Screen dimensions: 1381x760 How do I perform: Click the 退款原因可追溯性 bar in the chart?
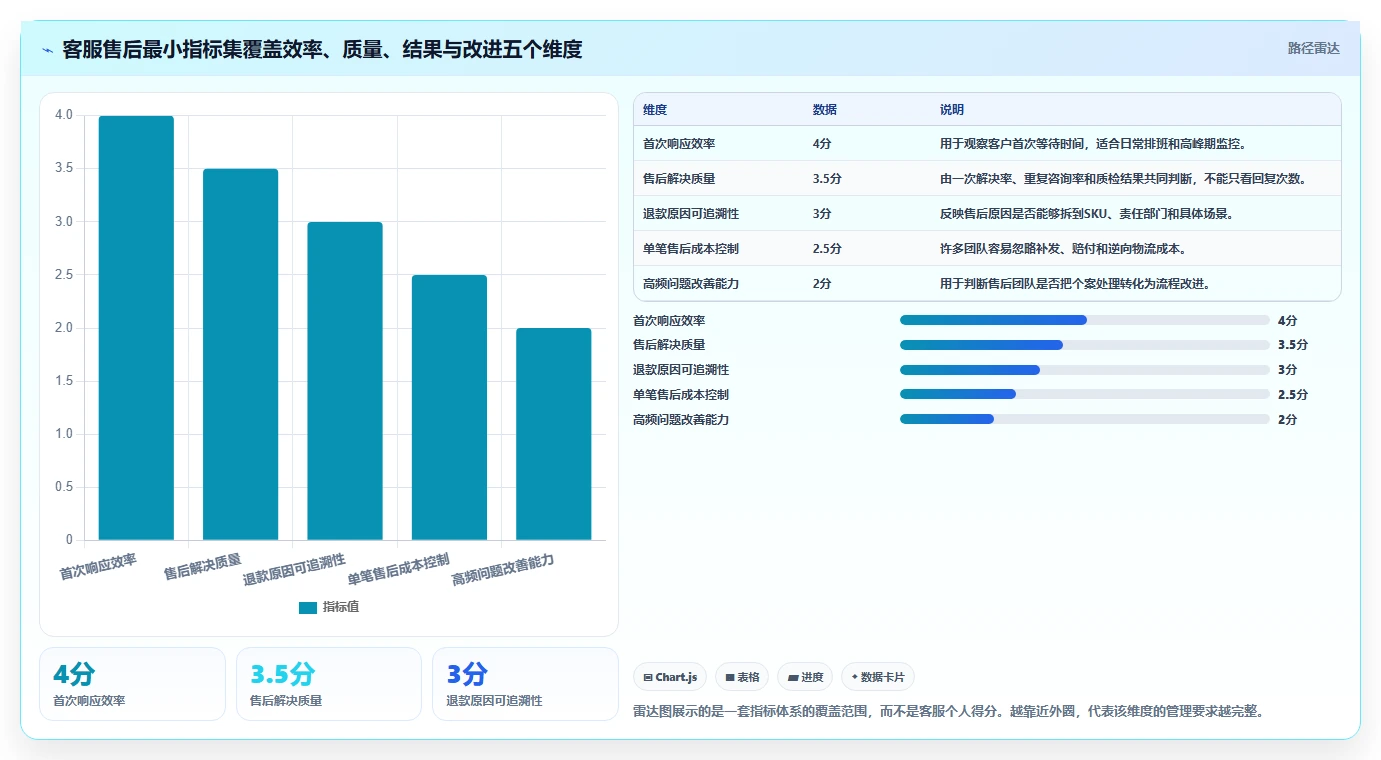(345, 381)
